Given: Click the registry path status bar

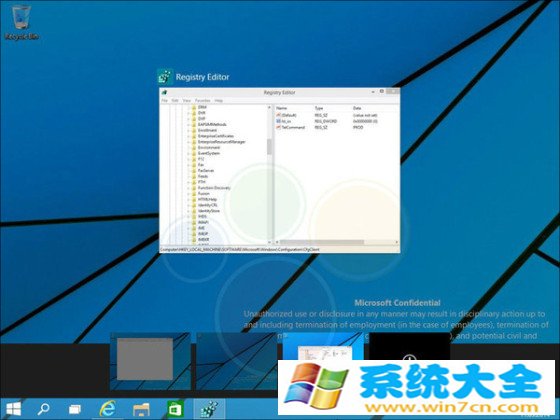Looking at the screenshot, I should [x=279, y=249].
